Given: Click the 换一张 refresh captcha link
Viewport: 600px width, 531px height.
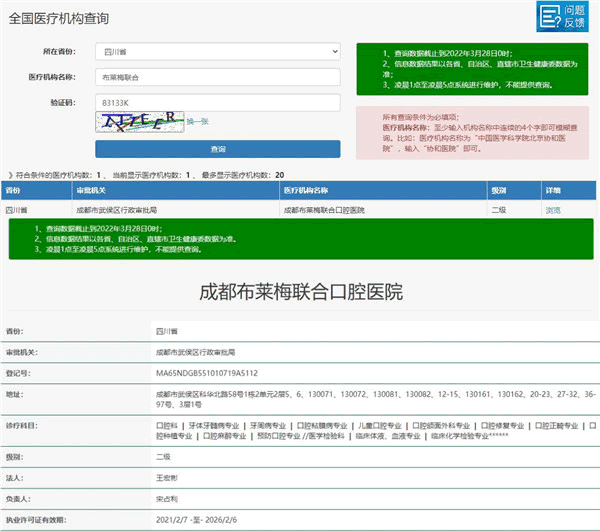Looking at the screenshot, I should pos(197,122).
